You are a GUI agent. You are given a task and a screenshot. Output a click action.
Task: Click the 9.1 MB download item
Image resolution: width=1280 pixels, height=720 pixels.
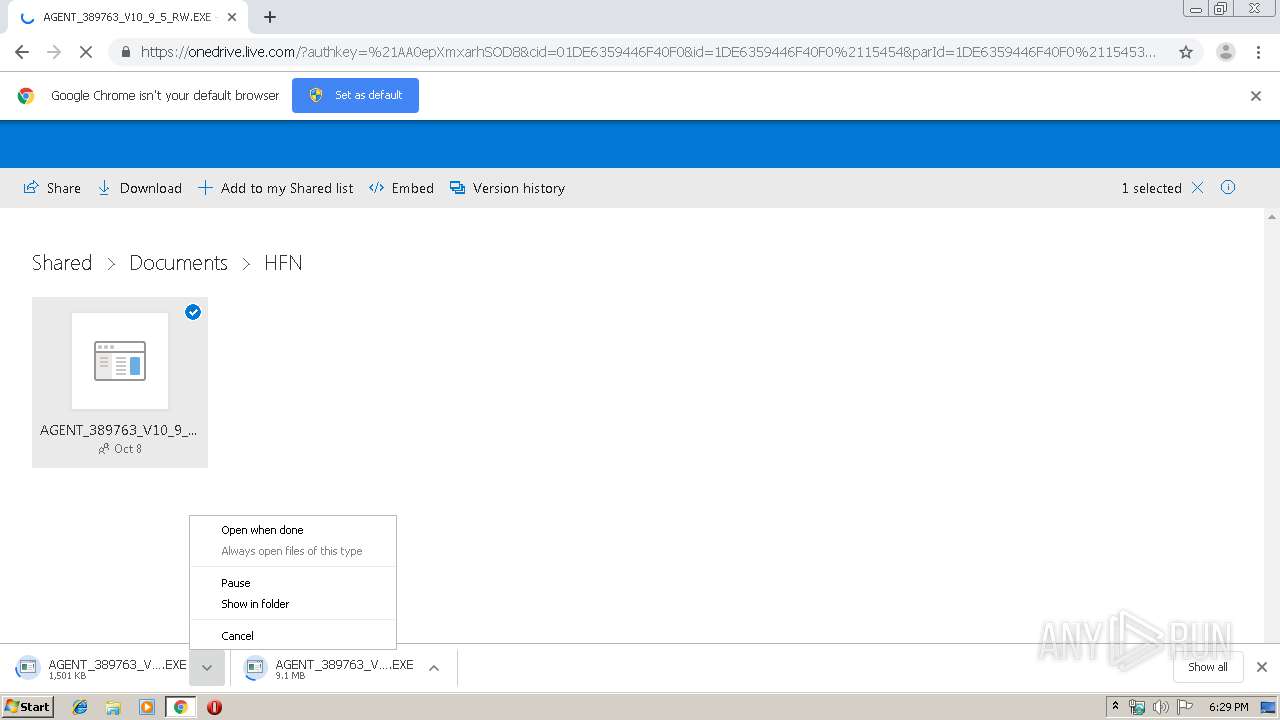pyautogui.click(x=328, y=668)
